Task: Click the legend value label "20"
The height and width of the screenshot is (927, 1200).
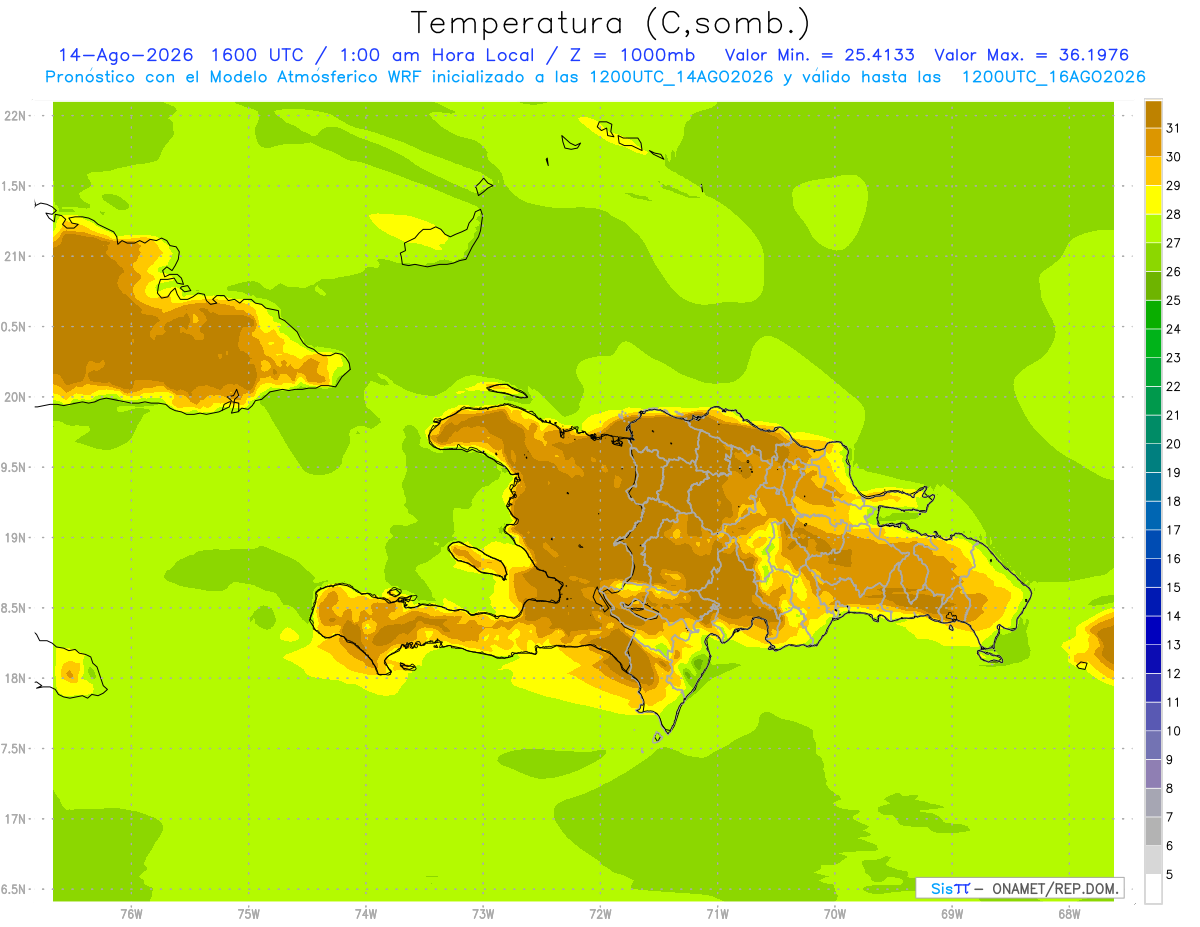Action: [1174, 443]
